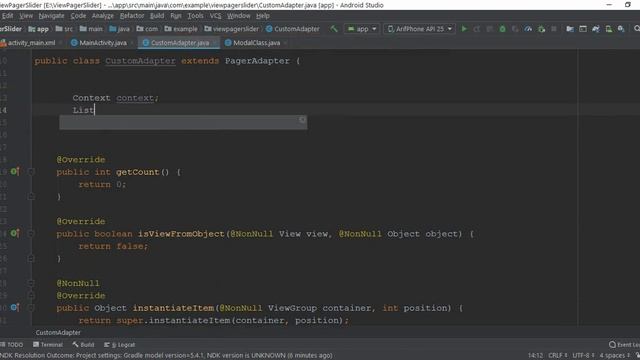
Task: Open the Run menu
Action: (176, 16)
